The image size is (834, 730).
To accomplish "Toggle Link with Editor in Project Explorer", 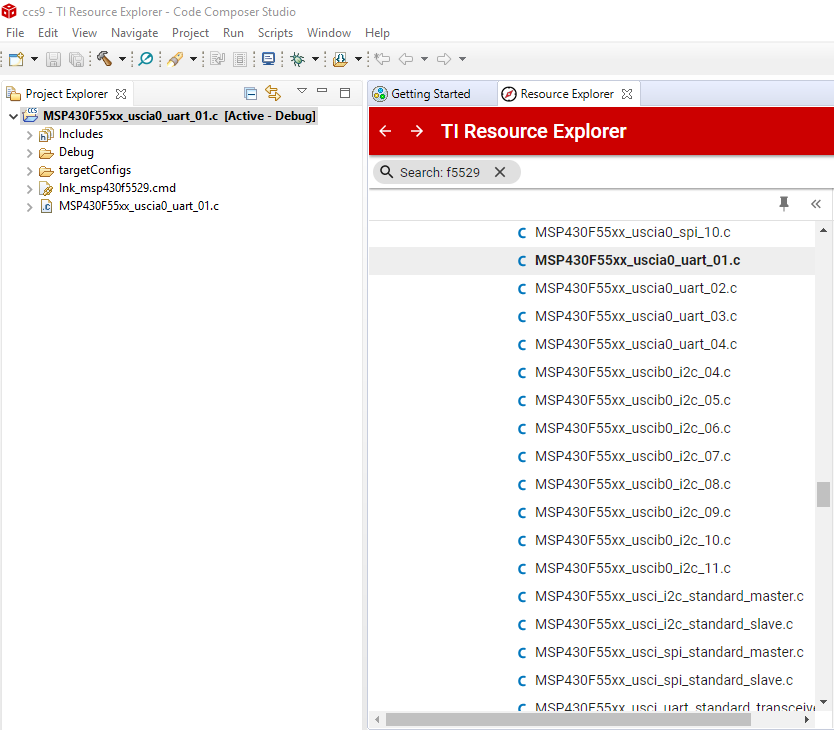I will tap(273, 93).
